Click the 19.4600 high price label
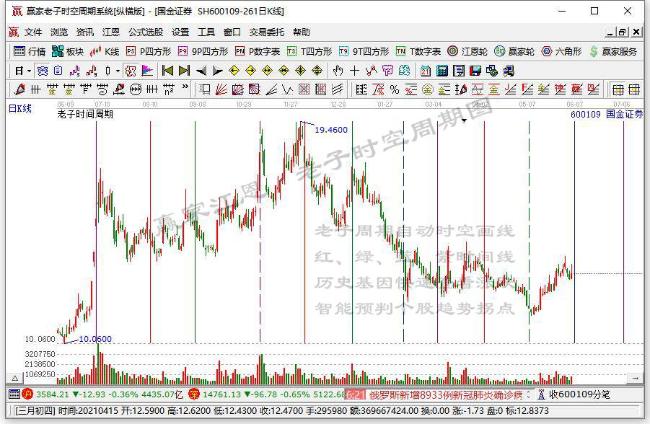 pos(331,130)
